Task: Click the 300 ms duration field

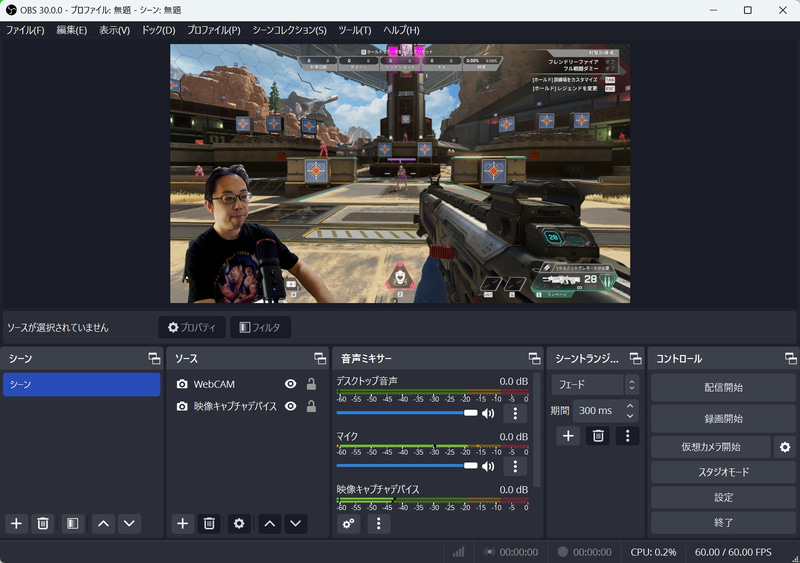Action: tap(598, 410)
